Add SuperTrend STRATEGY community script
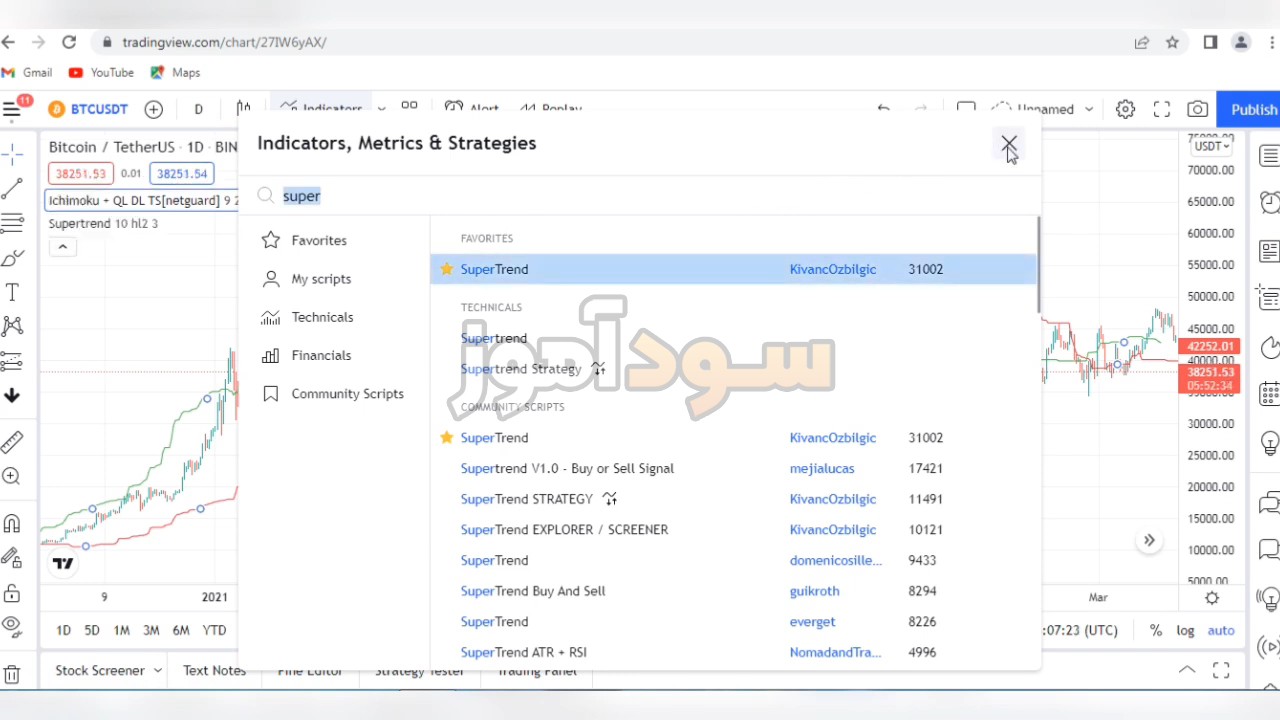Image resolution: width=1280 pixels, height=720 pixels. 526,499
